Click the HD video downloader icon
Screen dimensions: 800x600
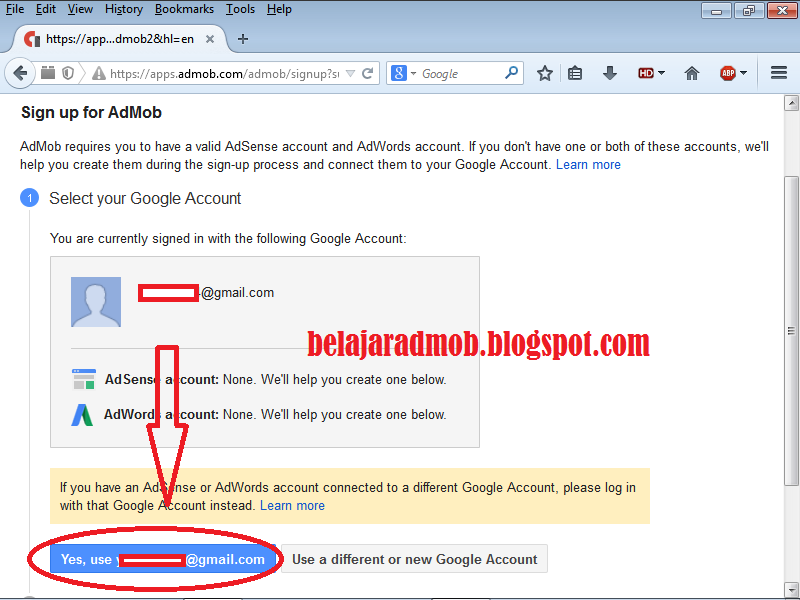pos(646,73)
